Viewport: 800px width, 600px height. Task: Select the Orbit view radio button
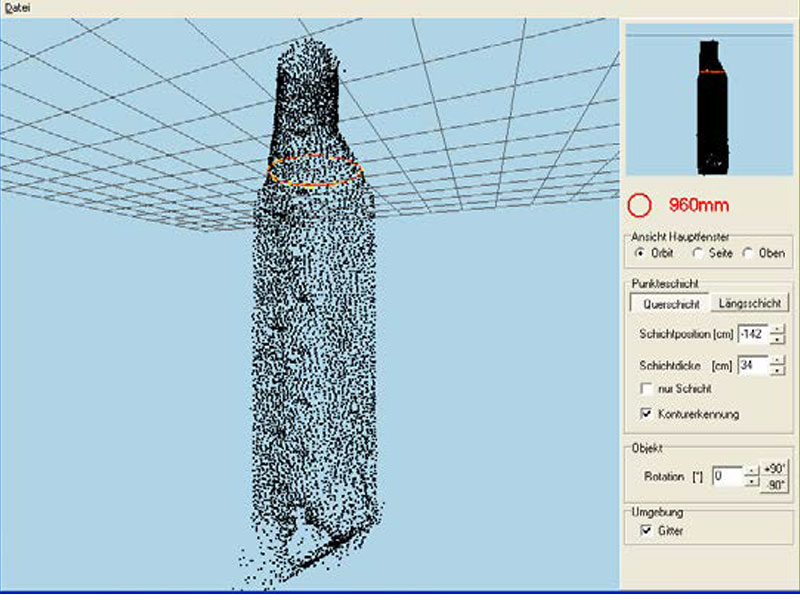pos(639,253)
